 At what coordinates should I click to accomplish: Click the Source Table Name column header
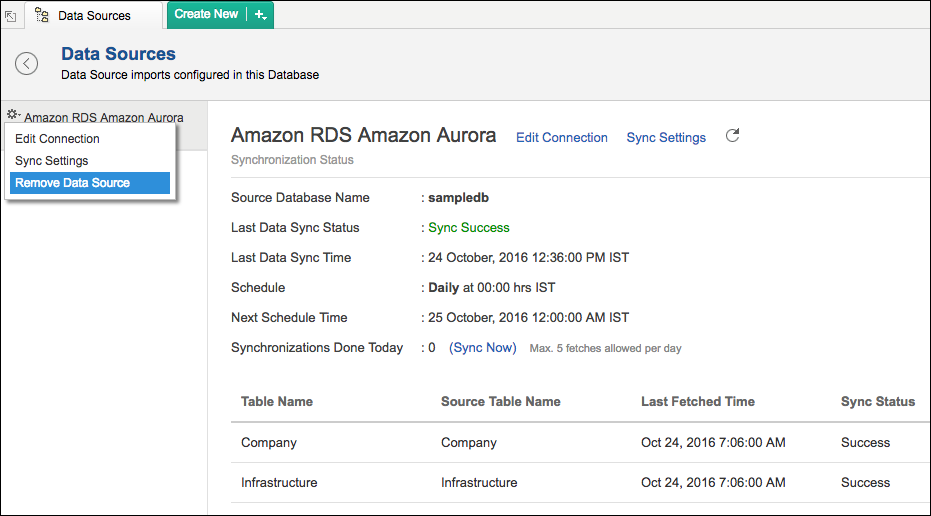click(500, 402)
